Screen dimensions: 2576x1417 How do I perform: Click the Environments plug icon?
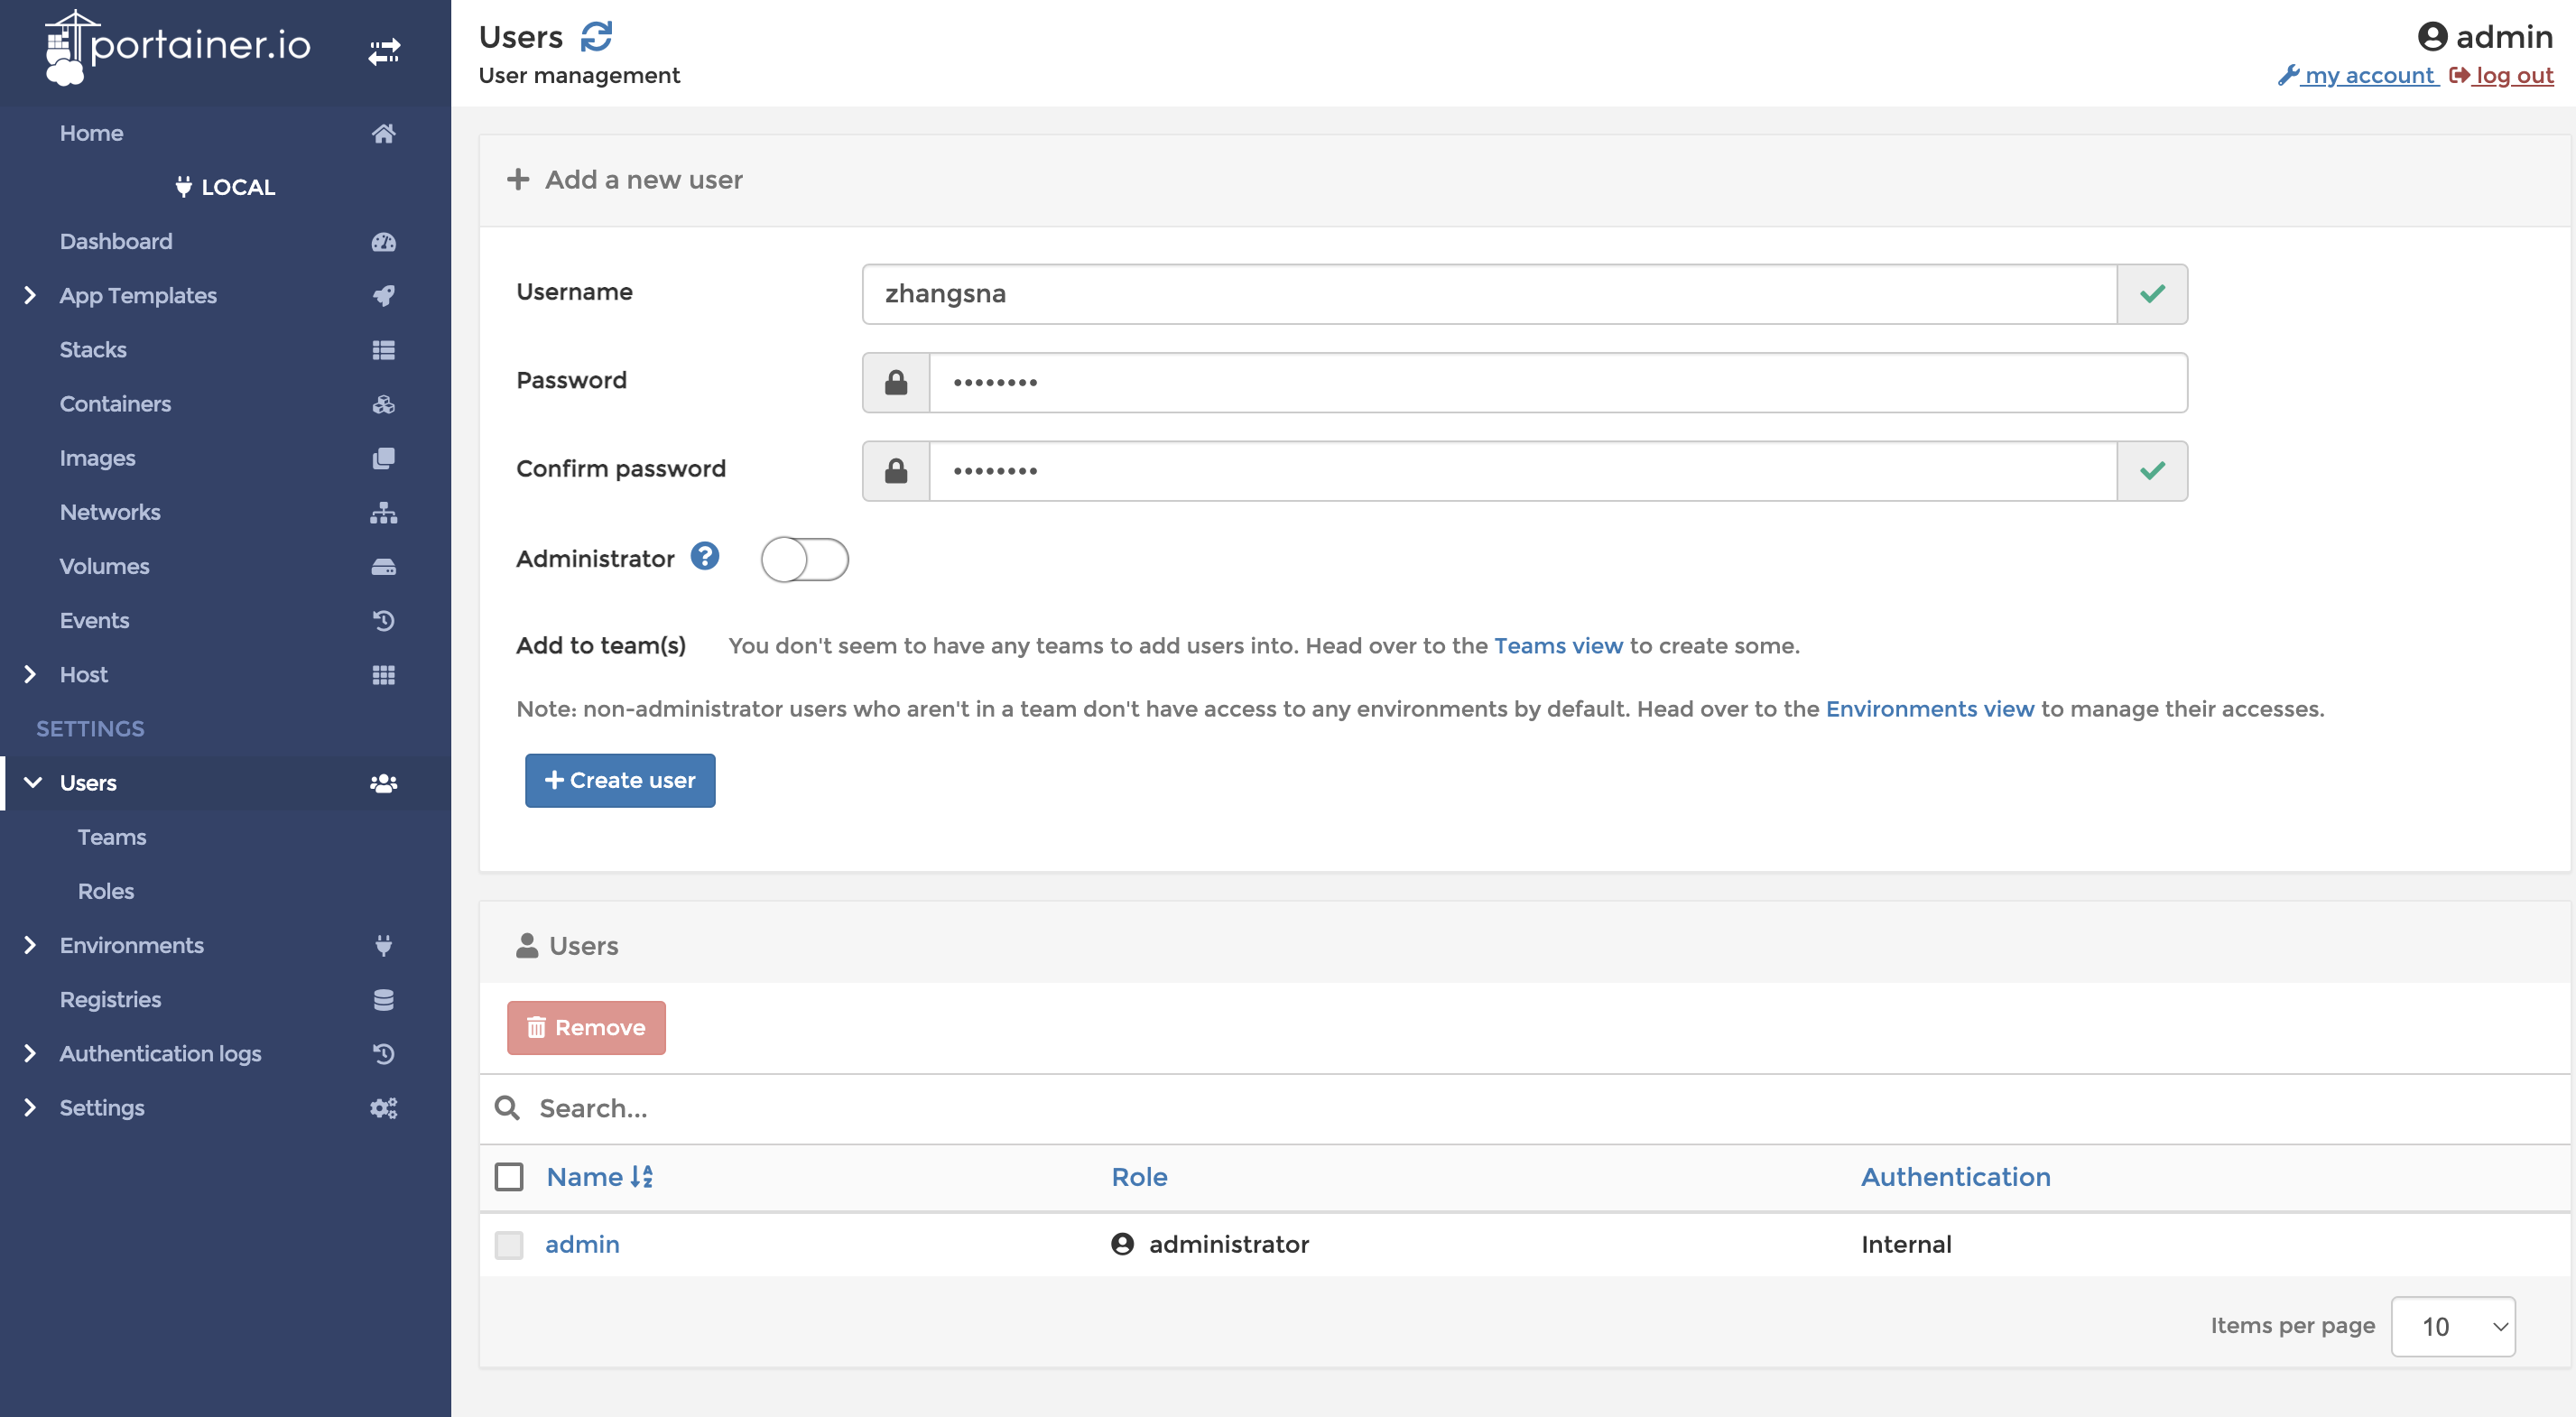tap(383, 945)
